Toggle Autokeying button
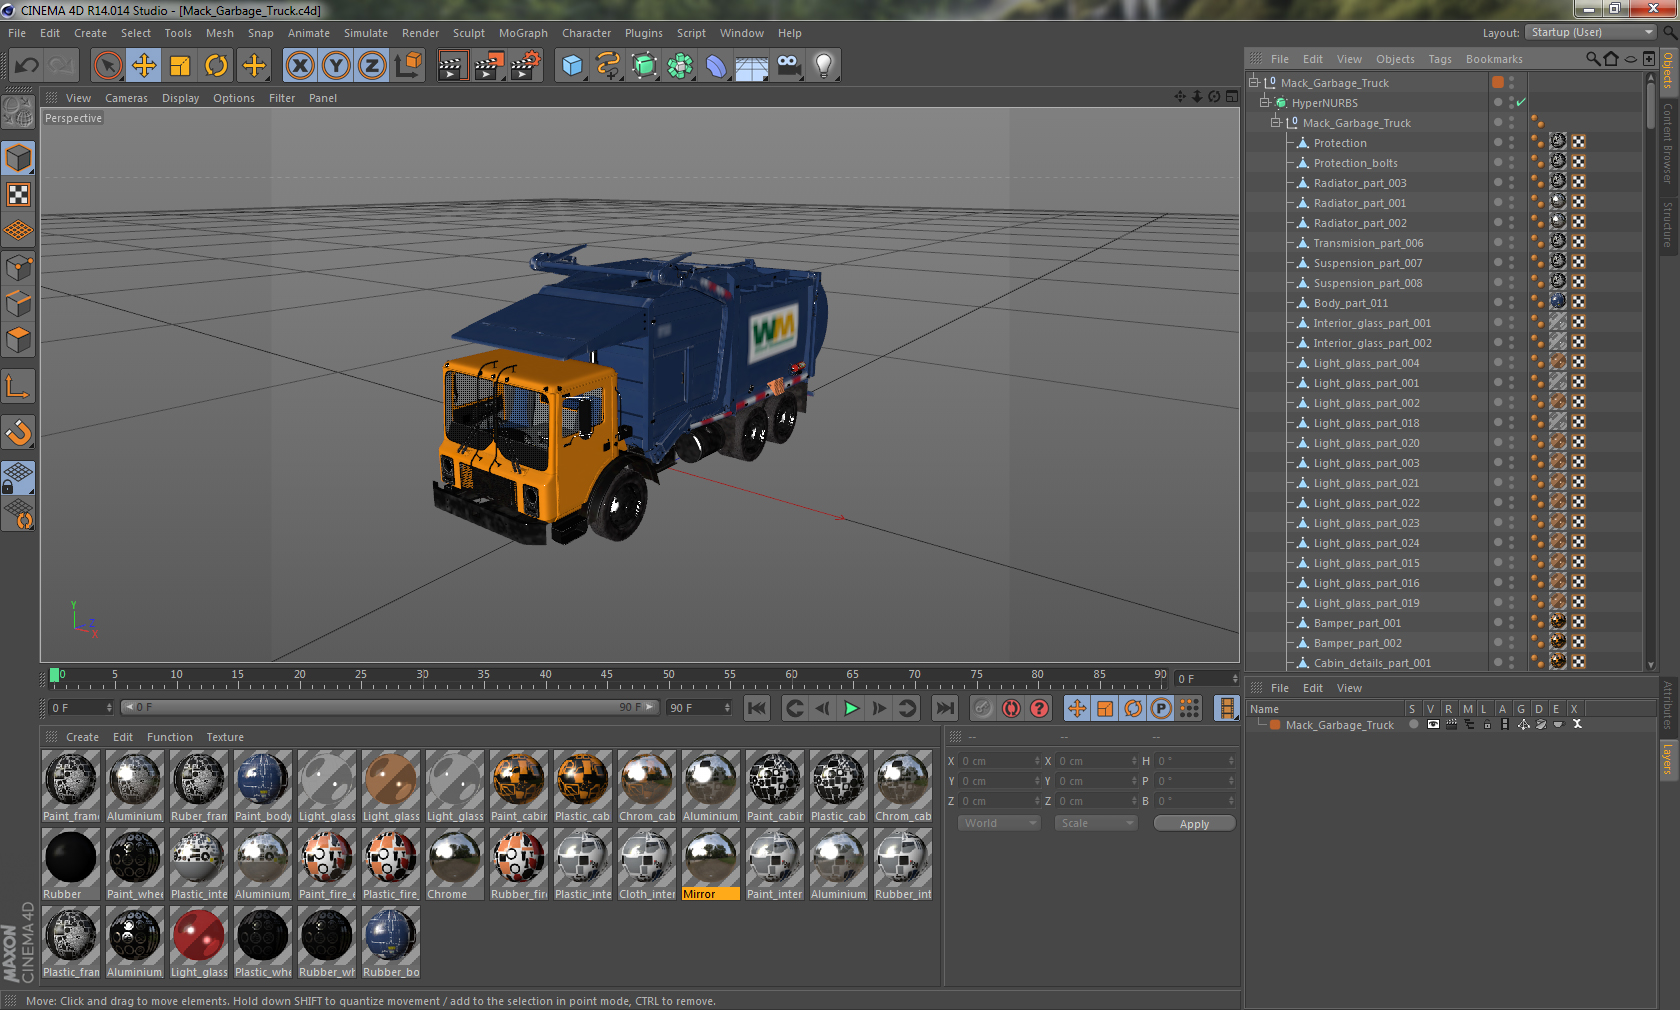Screen dimensions: 1680x1010 tap(1011, 708)
